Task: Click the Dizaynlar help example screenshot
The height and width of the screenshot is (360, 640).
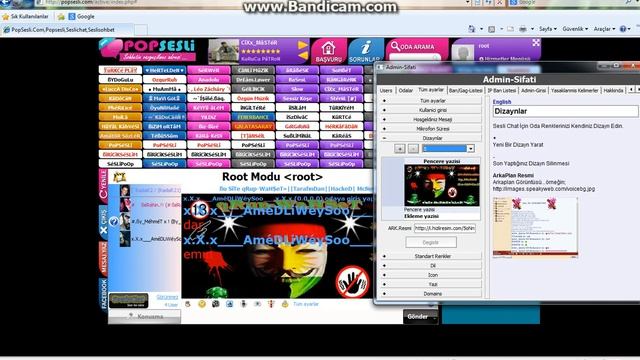Action: 535,227
